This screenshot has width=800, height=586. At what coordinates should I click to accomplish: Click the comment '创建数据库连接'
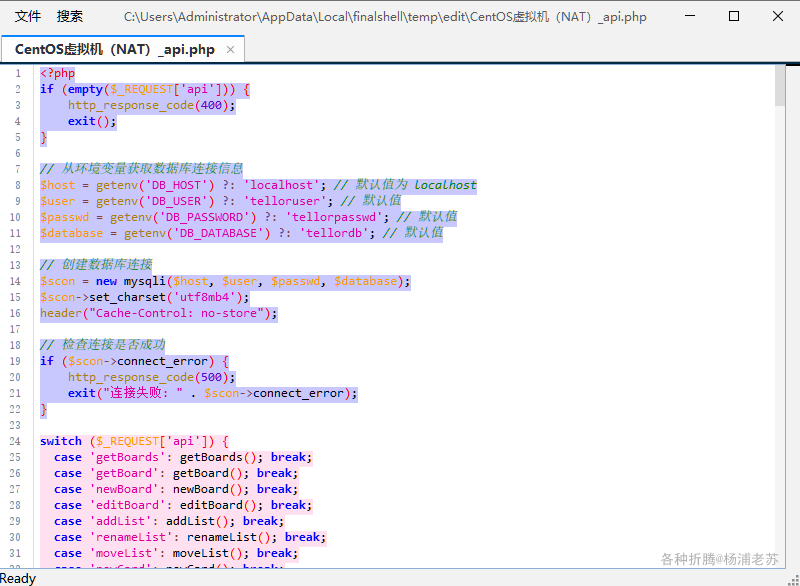coord(107,265)
